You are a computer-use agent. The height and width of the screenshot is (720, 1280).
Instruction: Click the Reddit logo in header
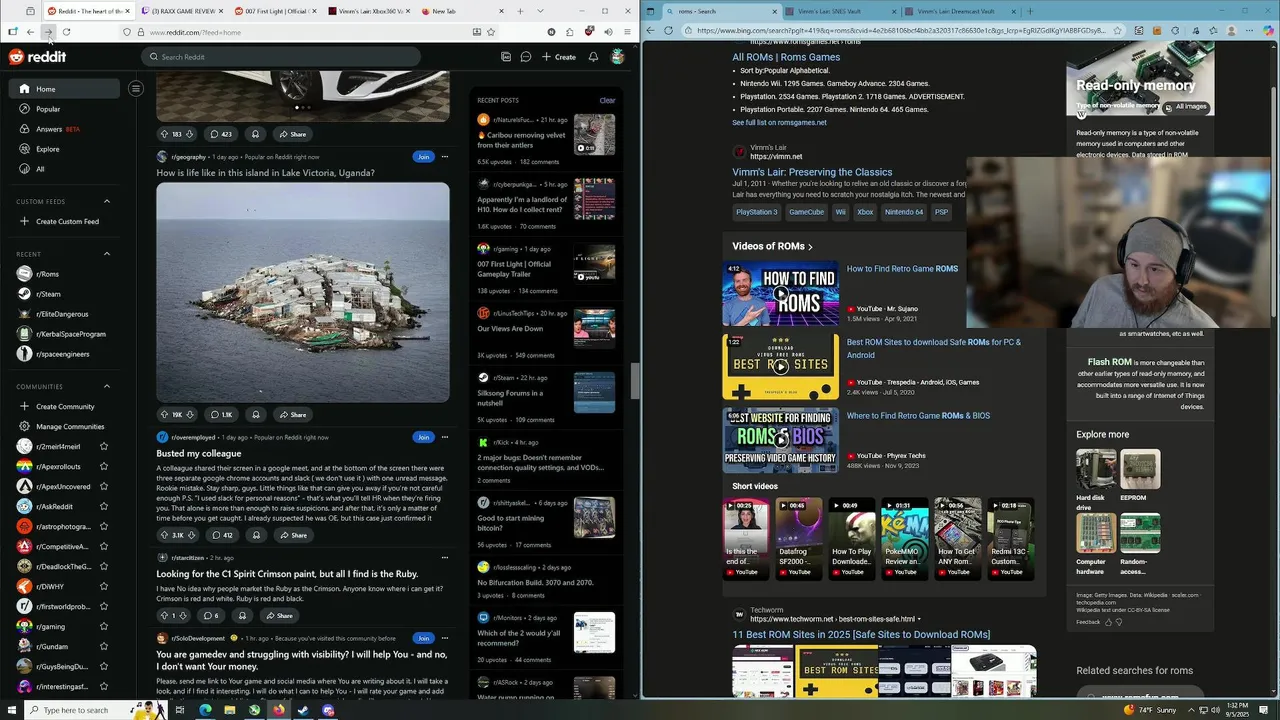click(x=37, y=57)
